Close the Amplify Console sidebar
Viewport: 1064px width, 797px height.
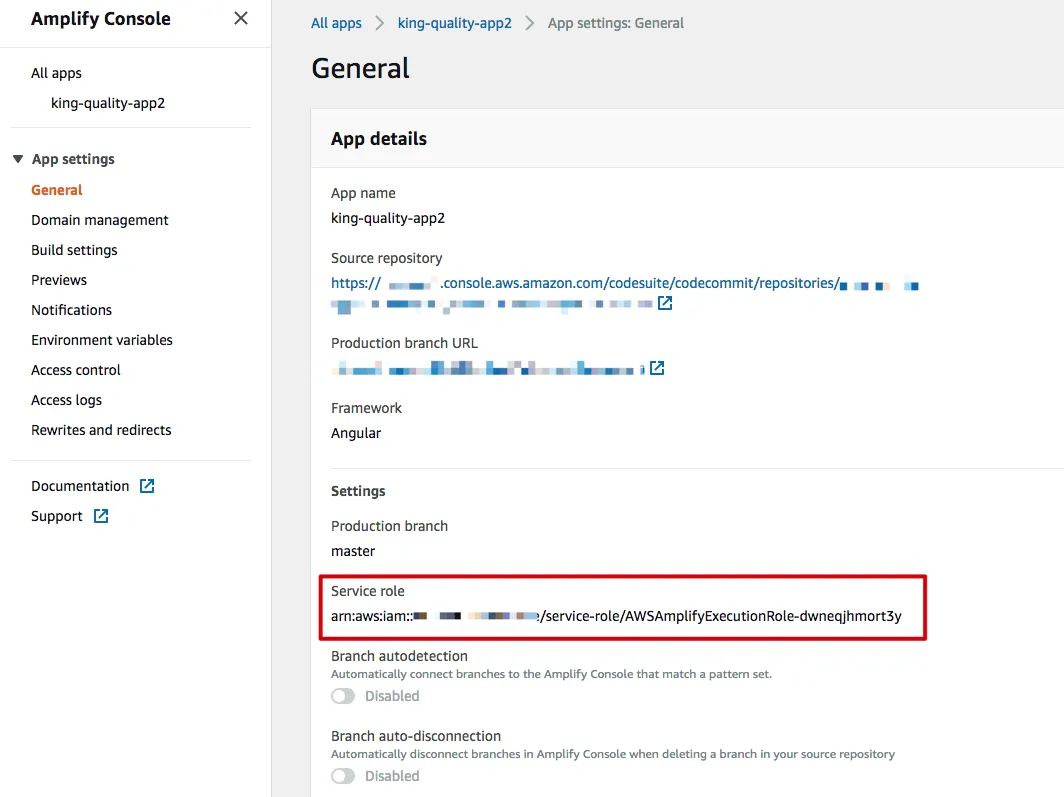[241, 18]
